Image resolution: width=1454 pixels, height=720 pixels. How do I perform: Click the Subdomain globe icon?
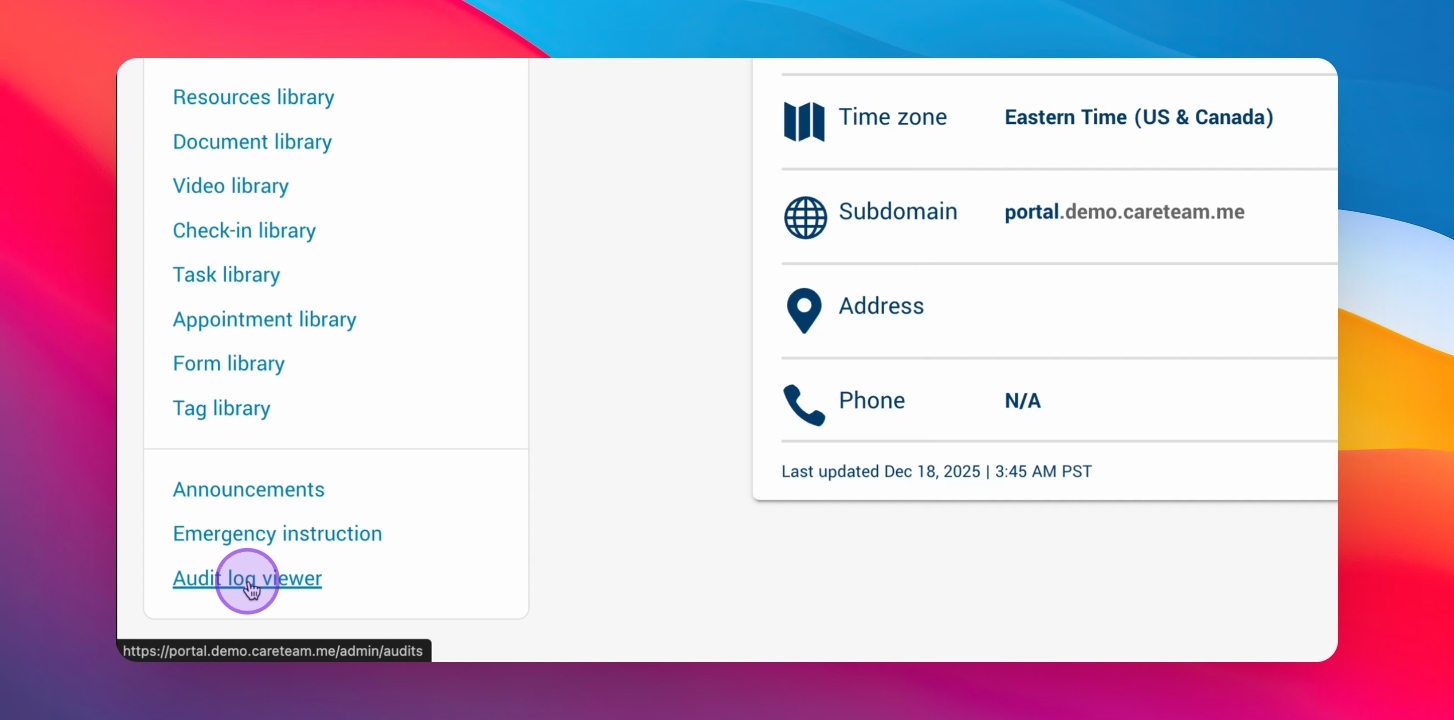point(805,217)
